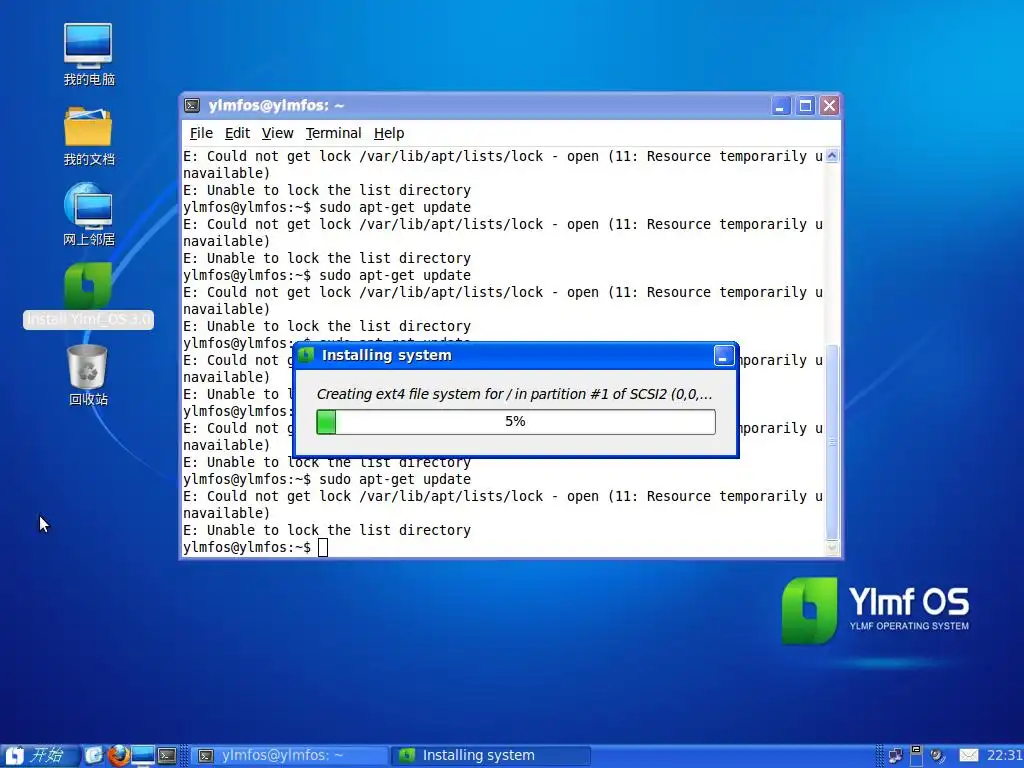Click the terminal prompt on the last line

[247, 547]
